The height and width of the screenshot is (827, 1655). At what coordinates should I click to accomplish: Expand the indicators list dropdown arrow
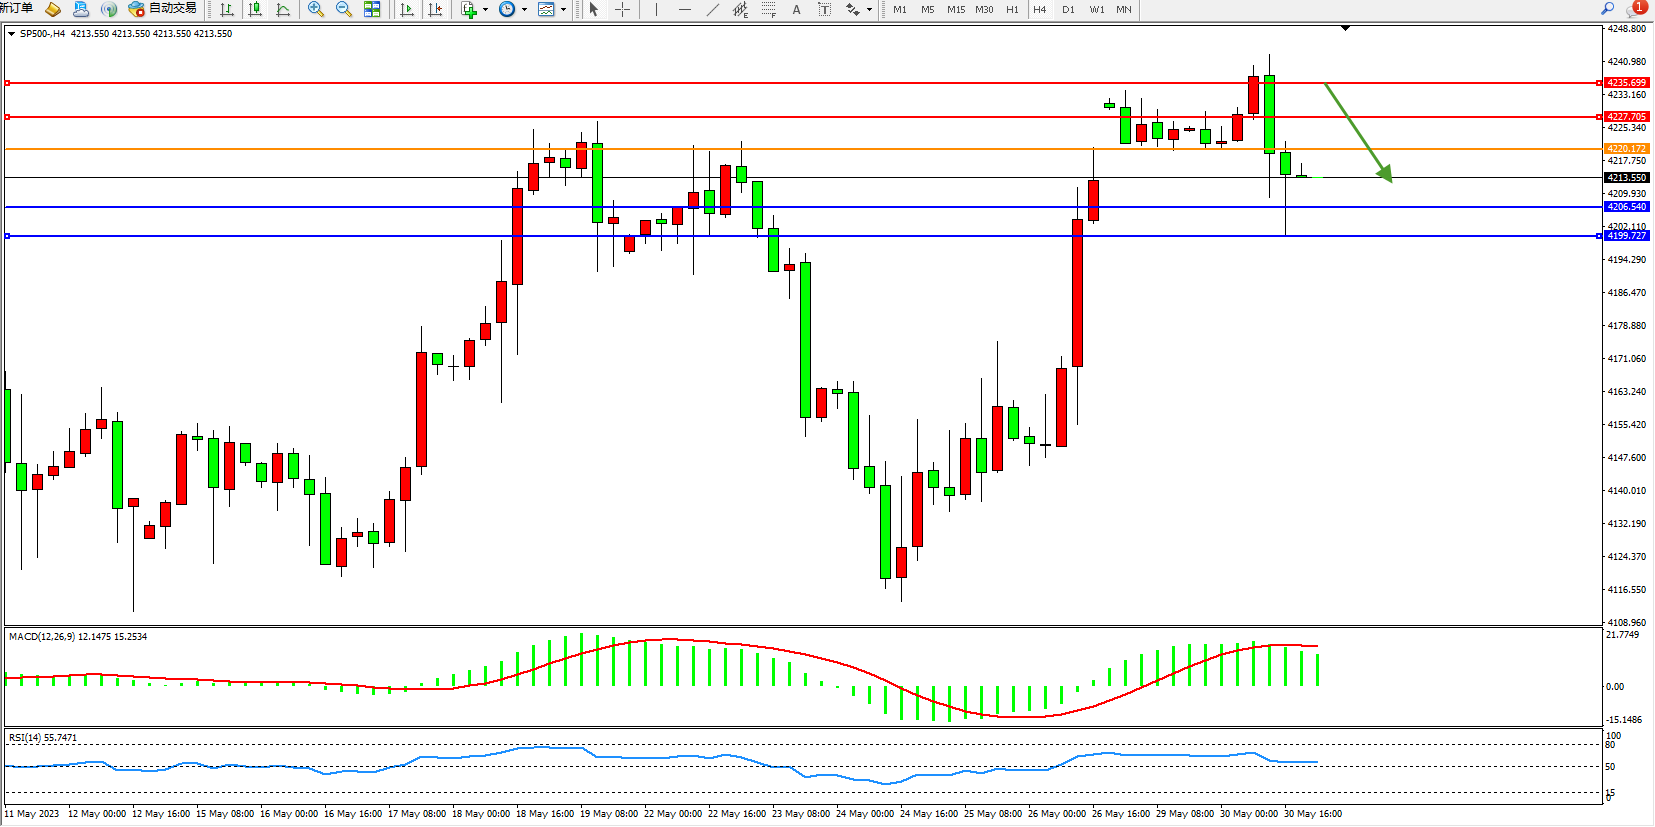[486, 10]
